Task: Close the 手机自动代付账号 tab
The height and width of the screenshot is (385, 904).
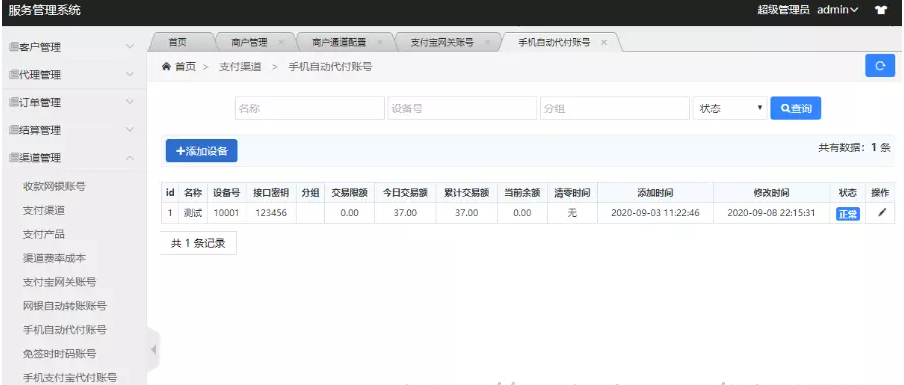Action: coord(604,42)
